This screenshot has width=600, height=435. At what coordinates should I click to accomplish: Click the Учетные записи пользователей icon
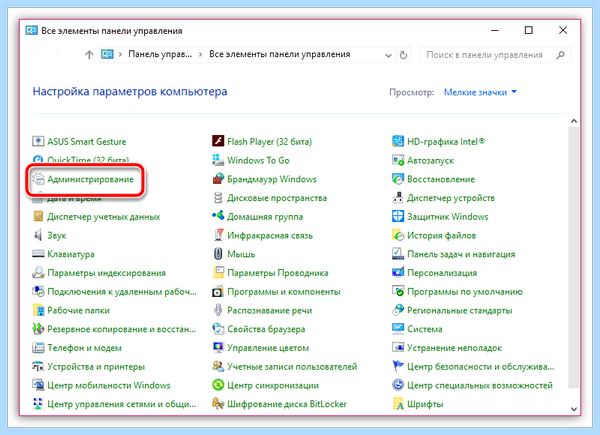pos(218,367)
